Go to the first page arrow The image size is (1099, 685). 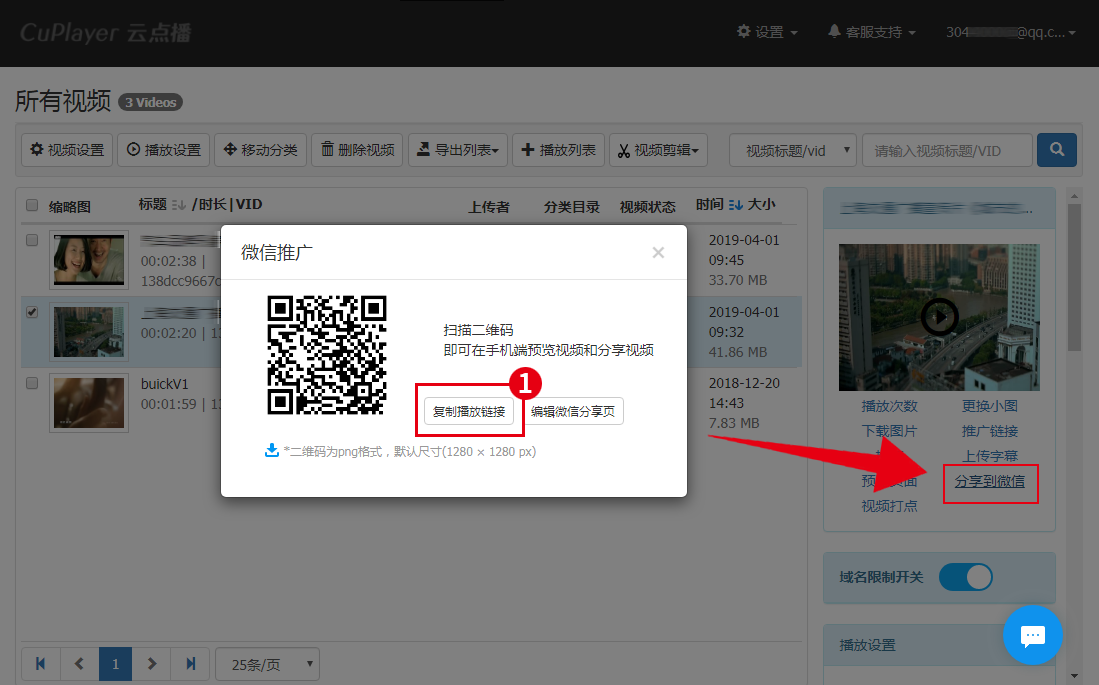tap(41, 663)
